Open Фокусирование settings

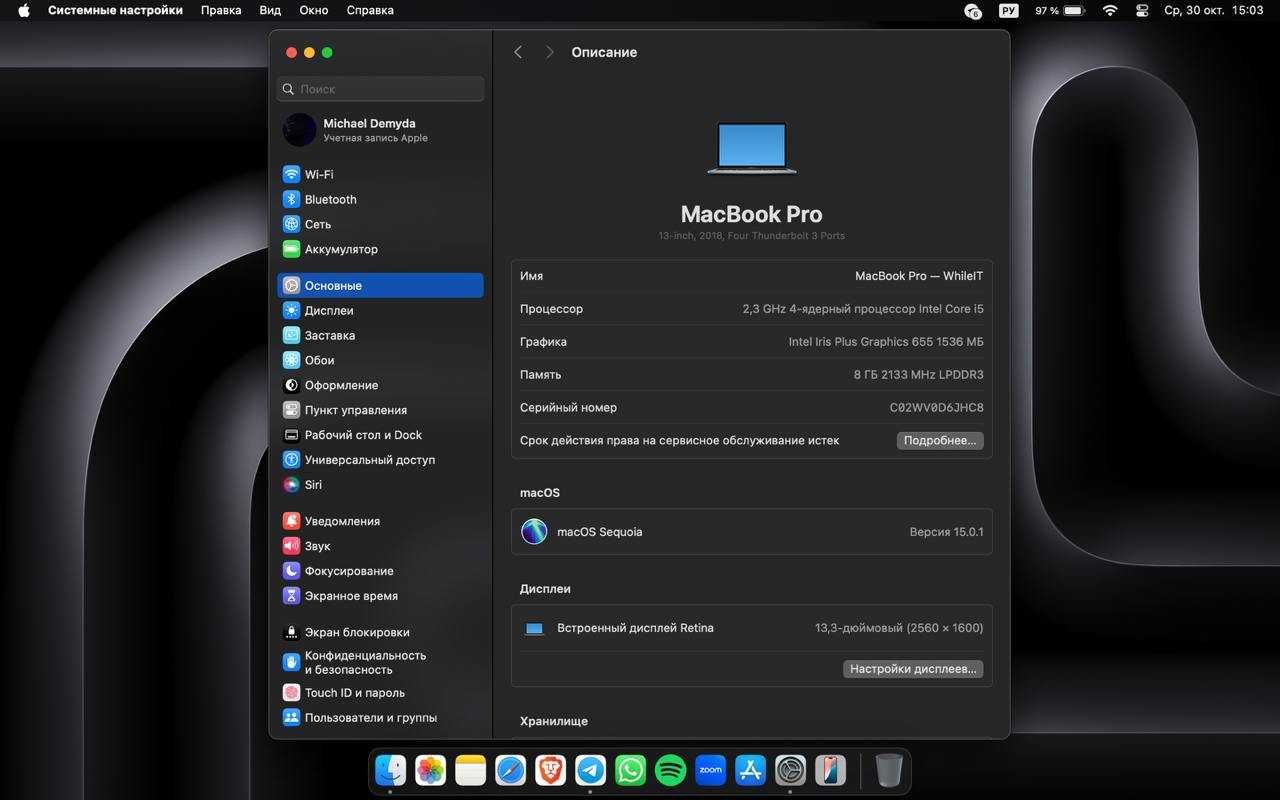[x=380, y=571]
